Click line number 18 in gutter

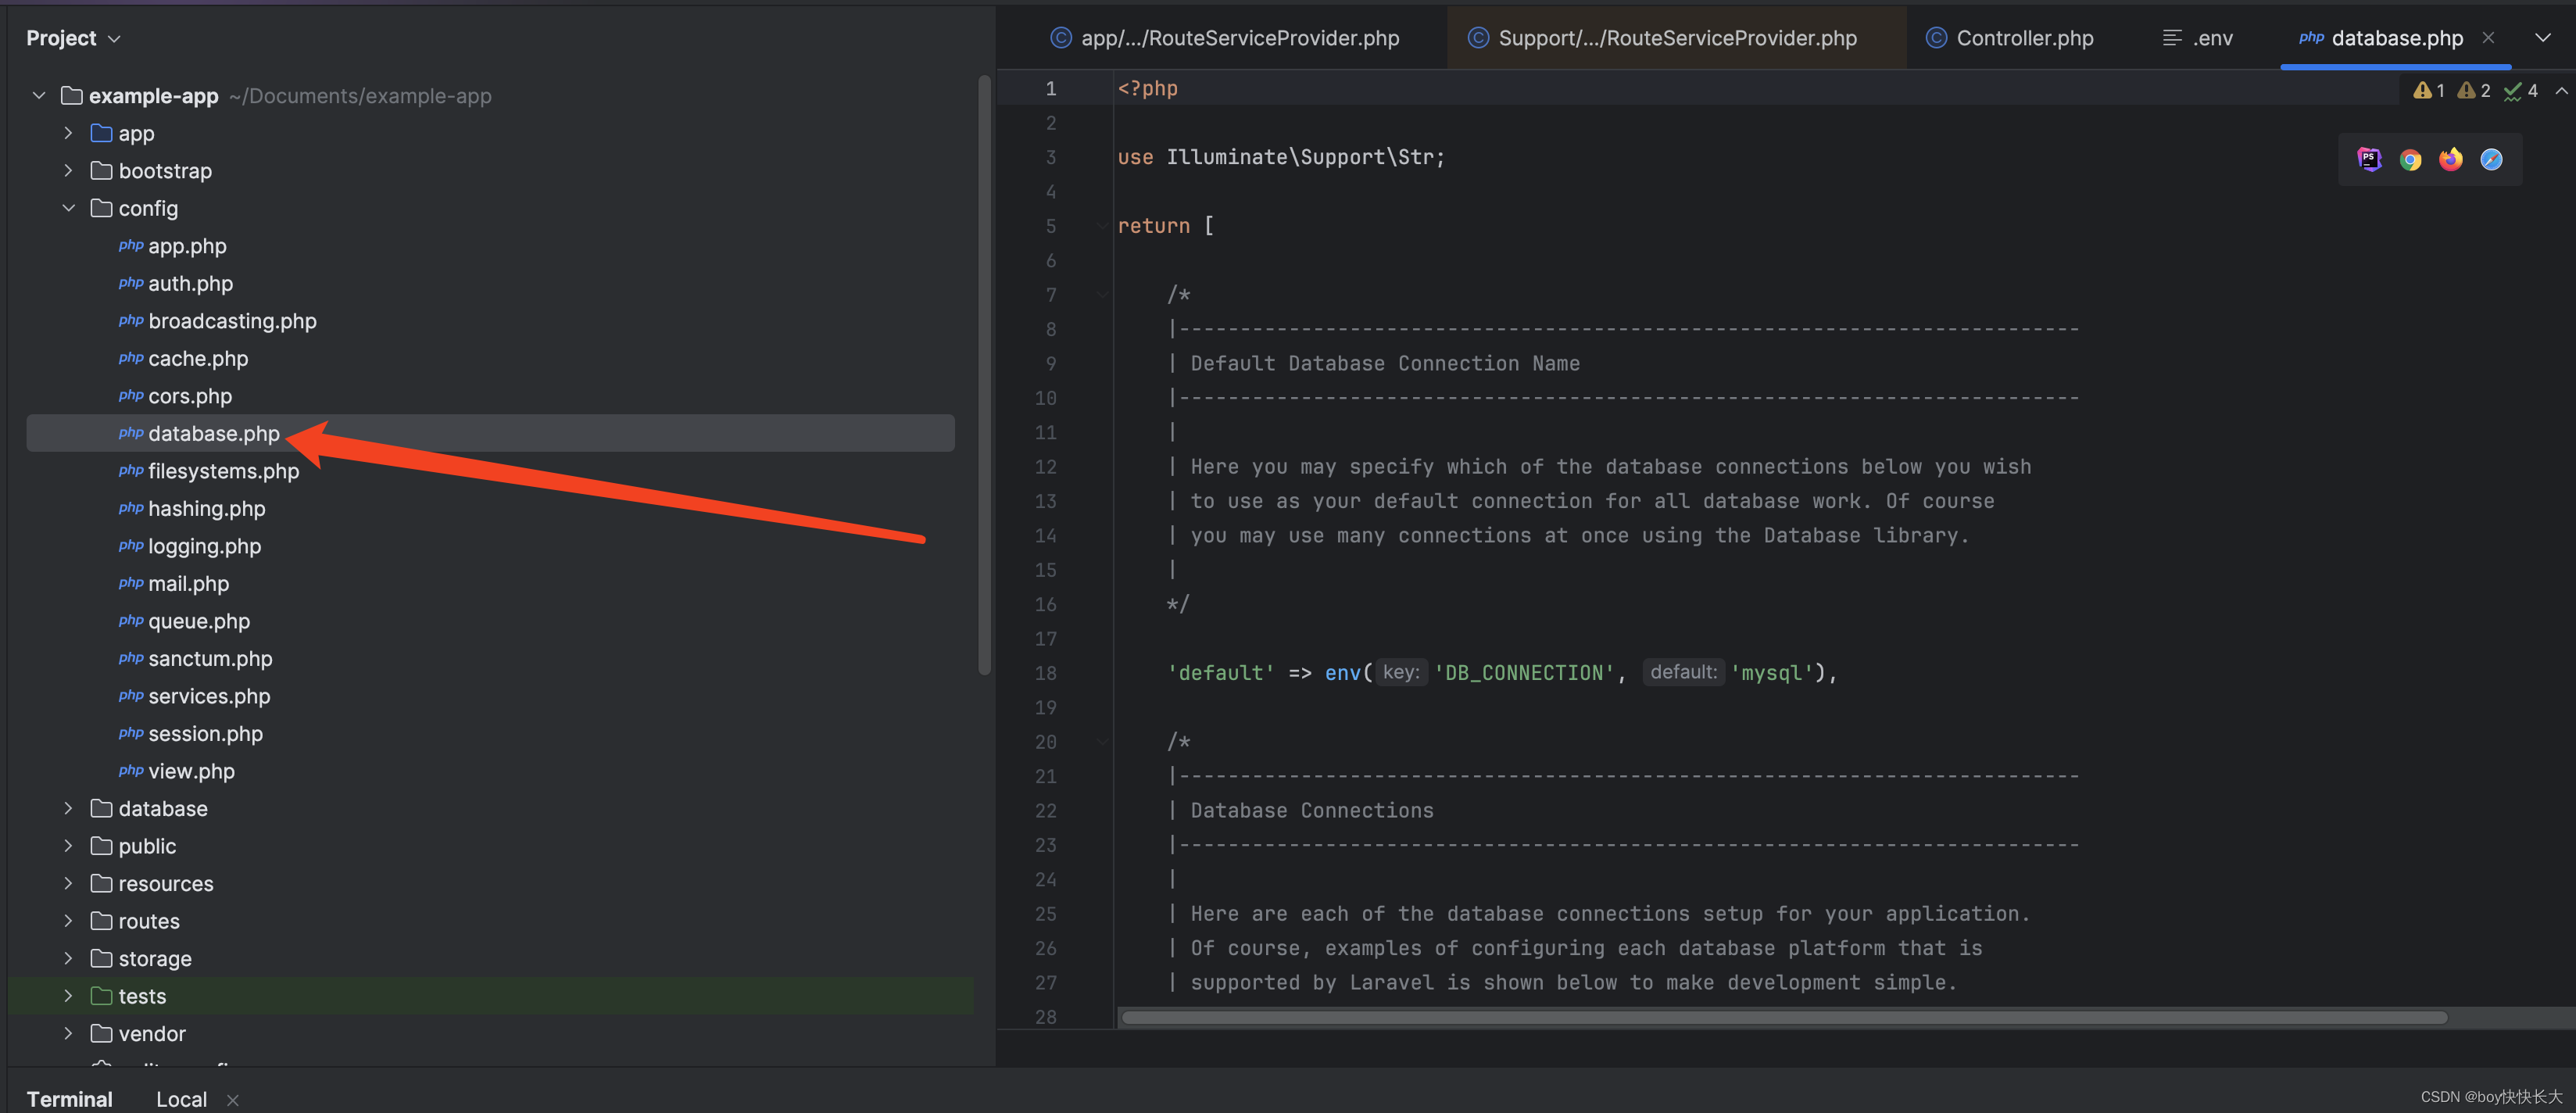[1045, 673]
